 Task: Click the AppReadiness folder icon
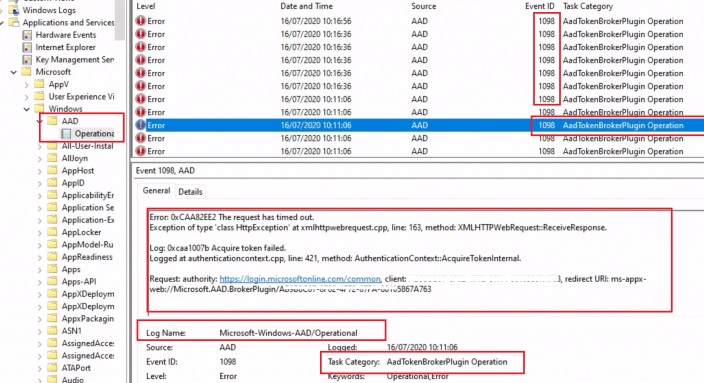53,257
